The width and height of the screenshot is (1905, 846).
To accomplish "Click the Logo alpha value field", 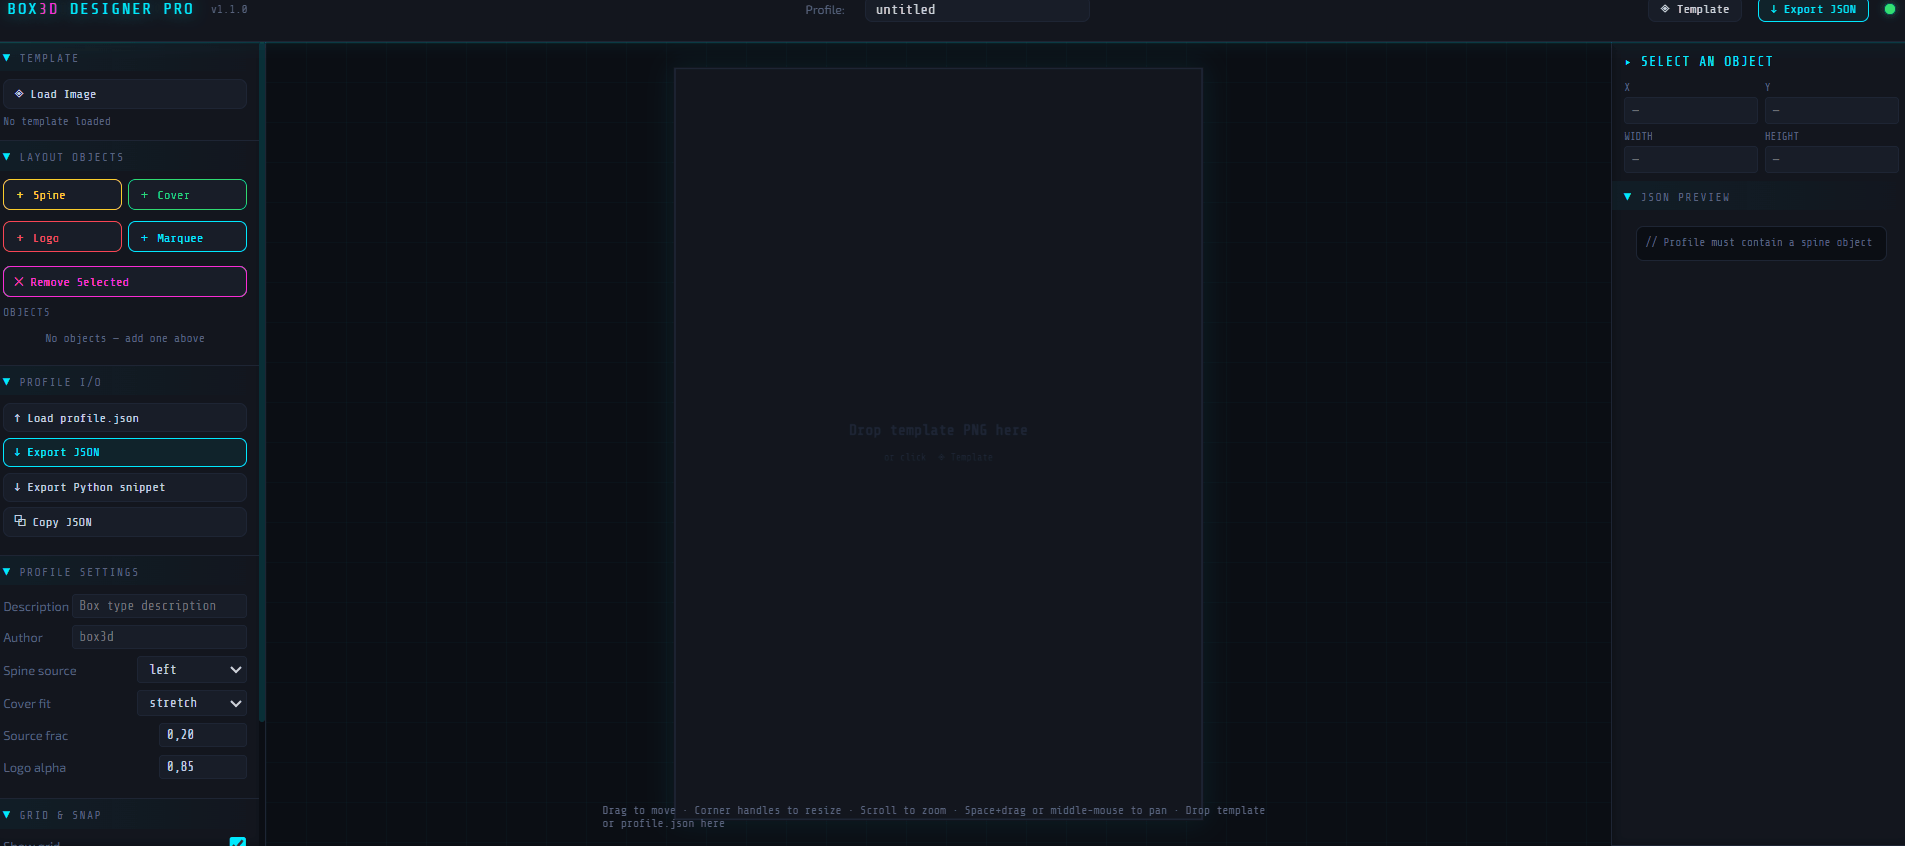I will point(202,767).
